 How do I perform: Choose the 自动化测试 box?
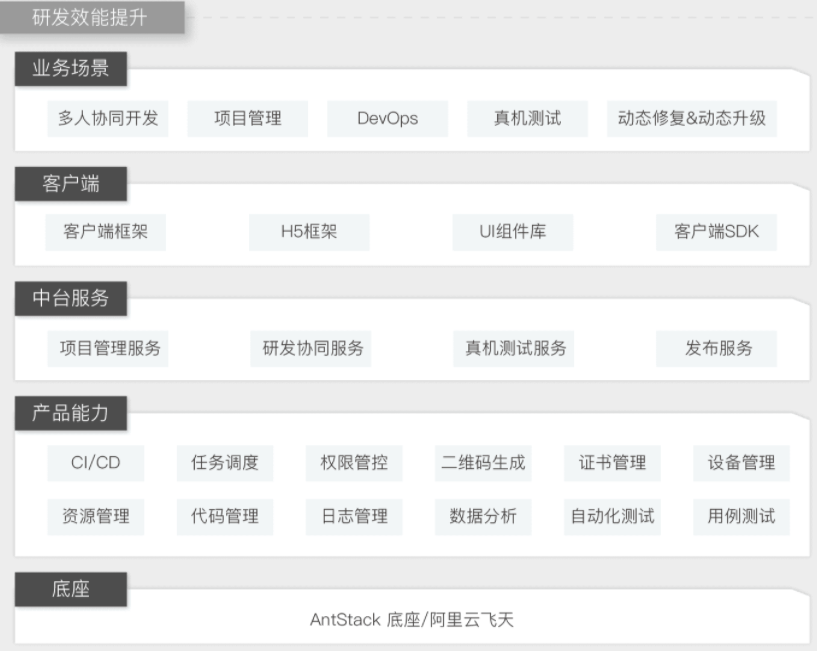click(x=612, y=517)
